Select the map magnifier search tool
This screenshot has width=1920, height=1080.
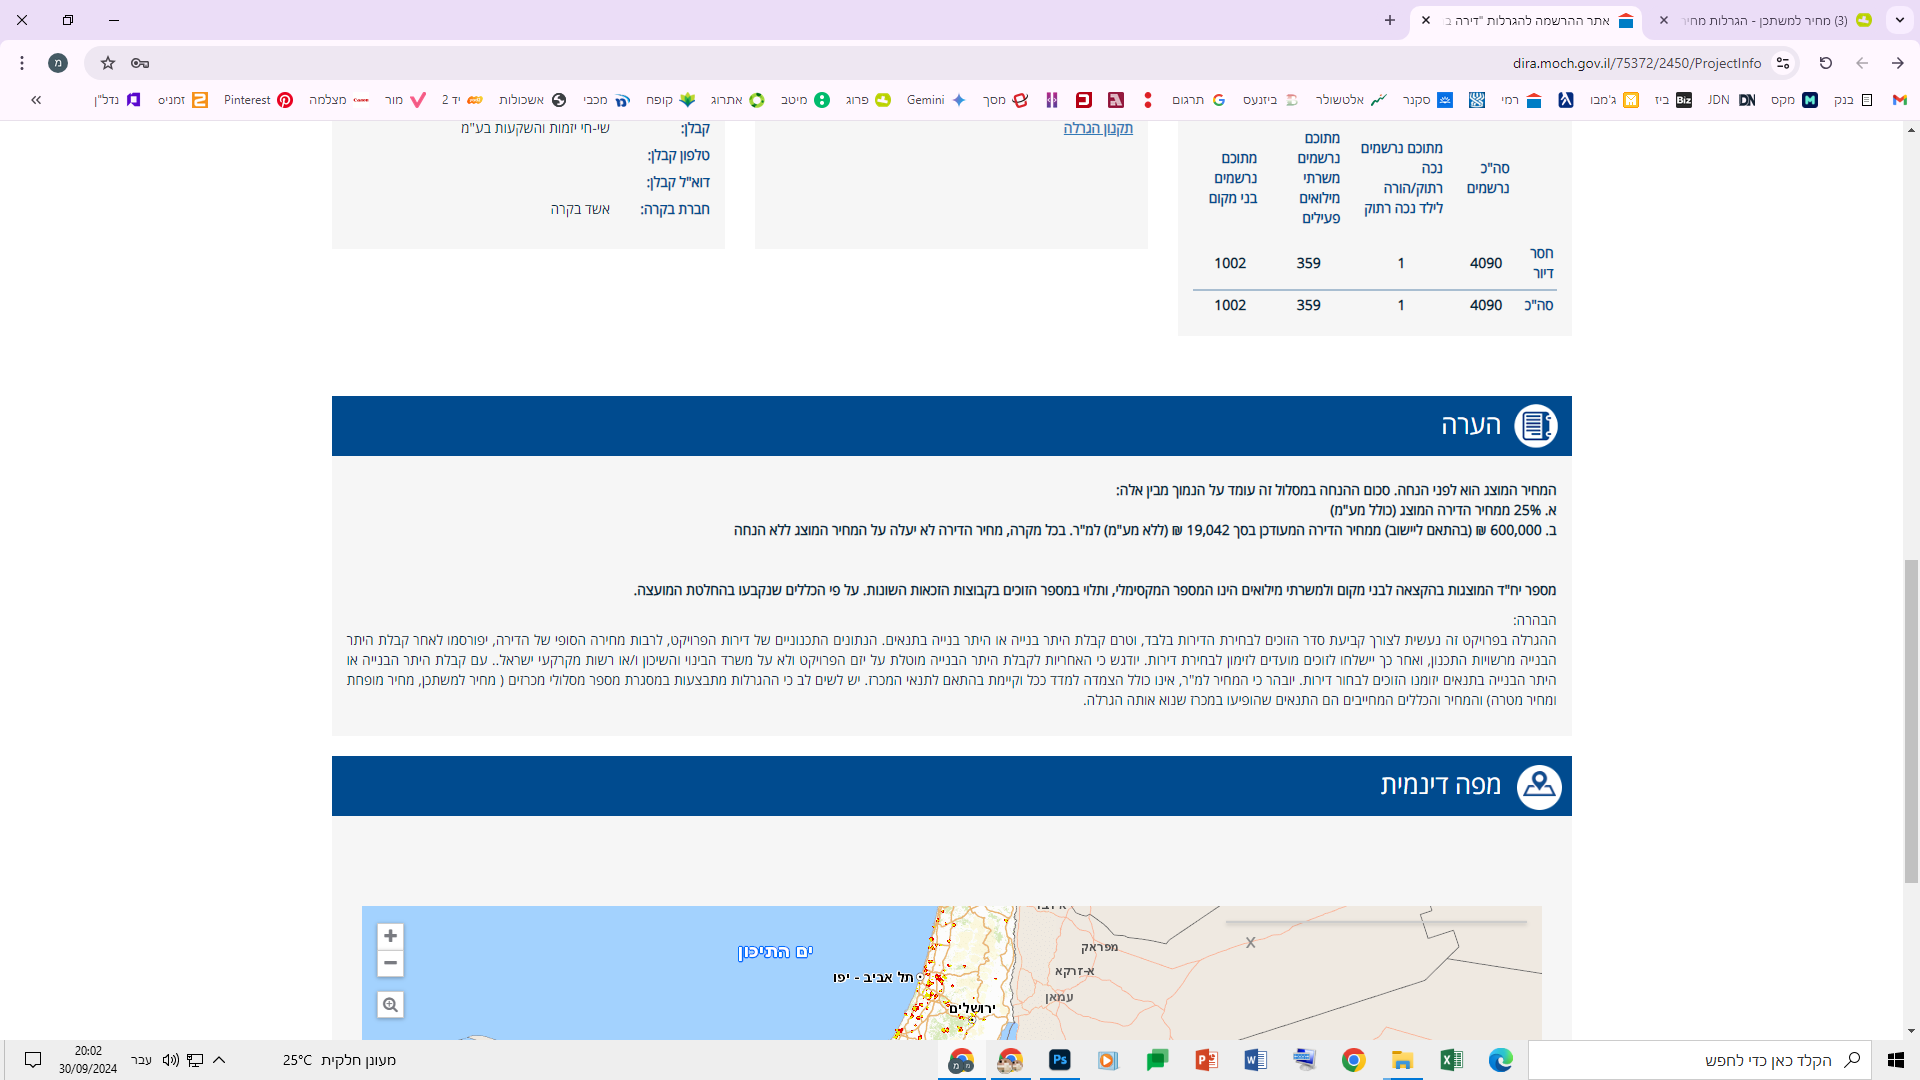coord(390,1004)
